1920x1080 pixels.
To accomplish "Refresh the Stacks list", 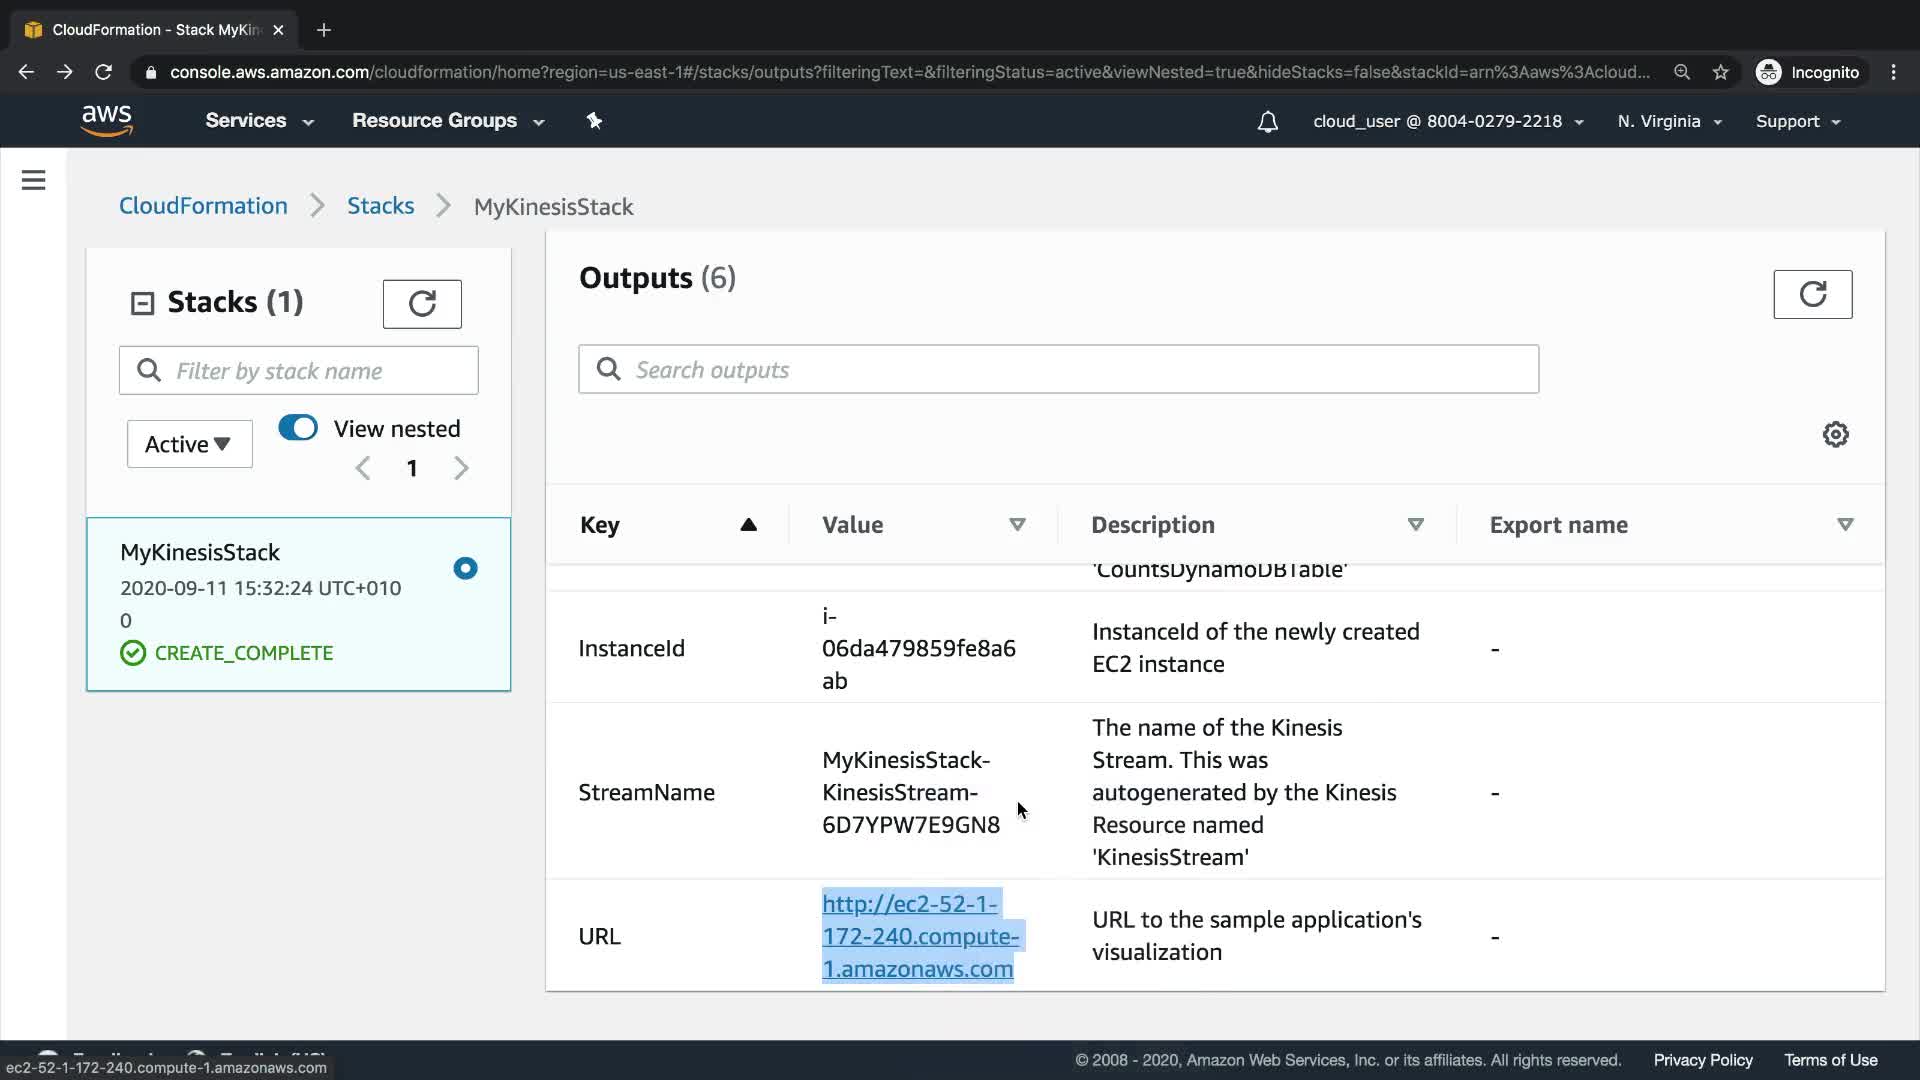I will (x=422, y=304).
